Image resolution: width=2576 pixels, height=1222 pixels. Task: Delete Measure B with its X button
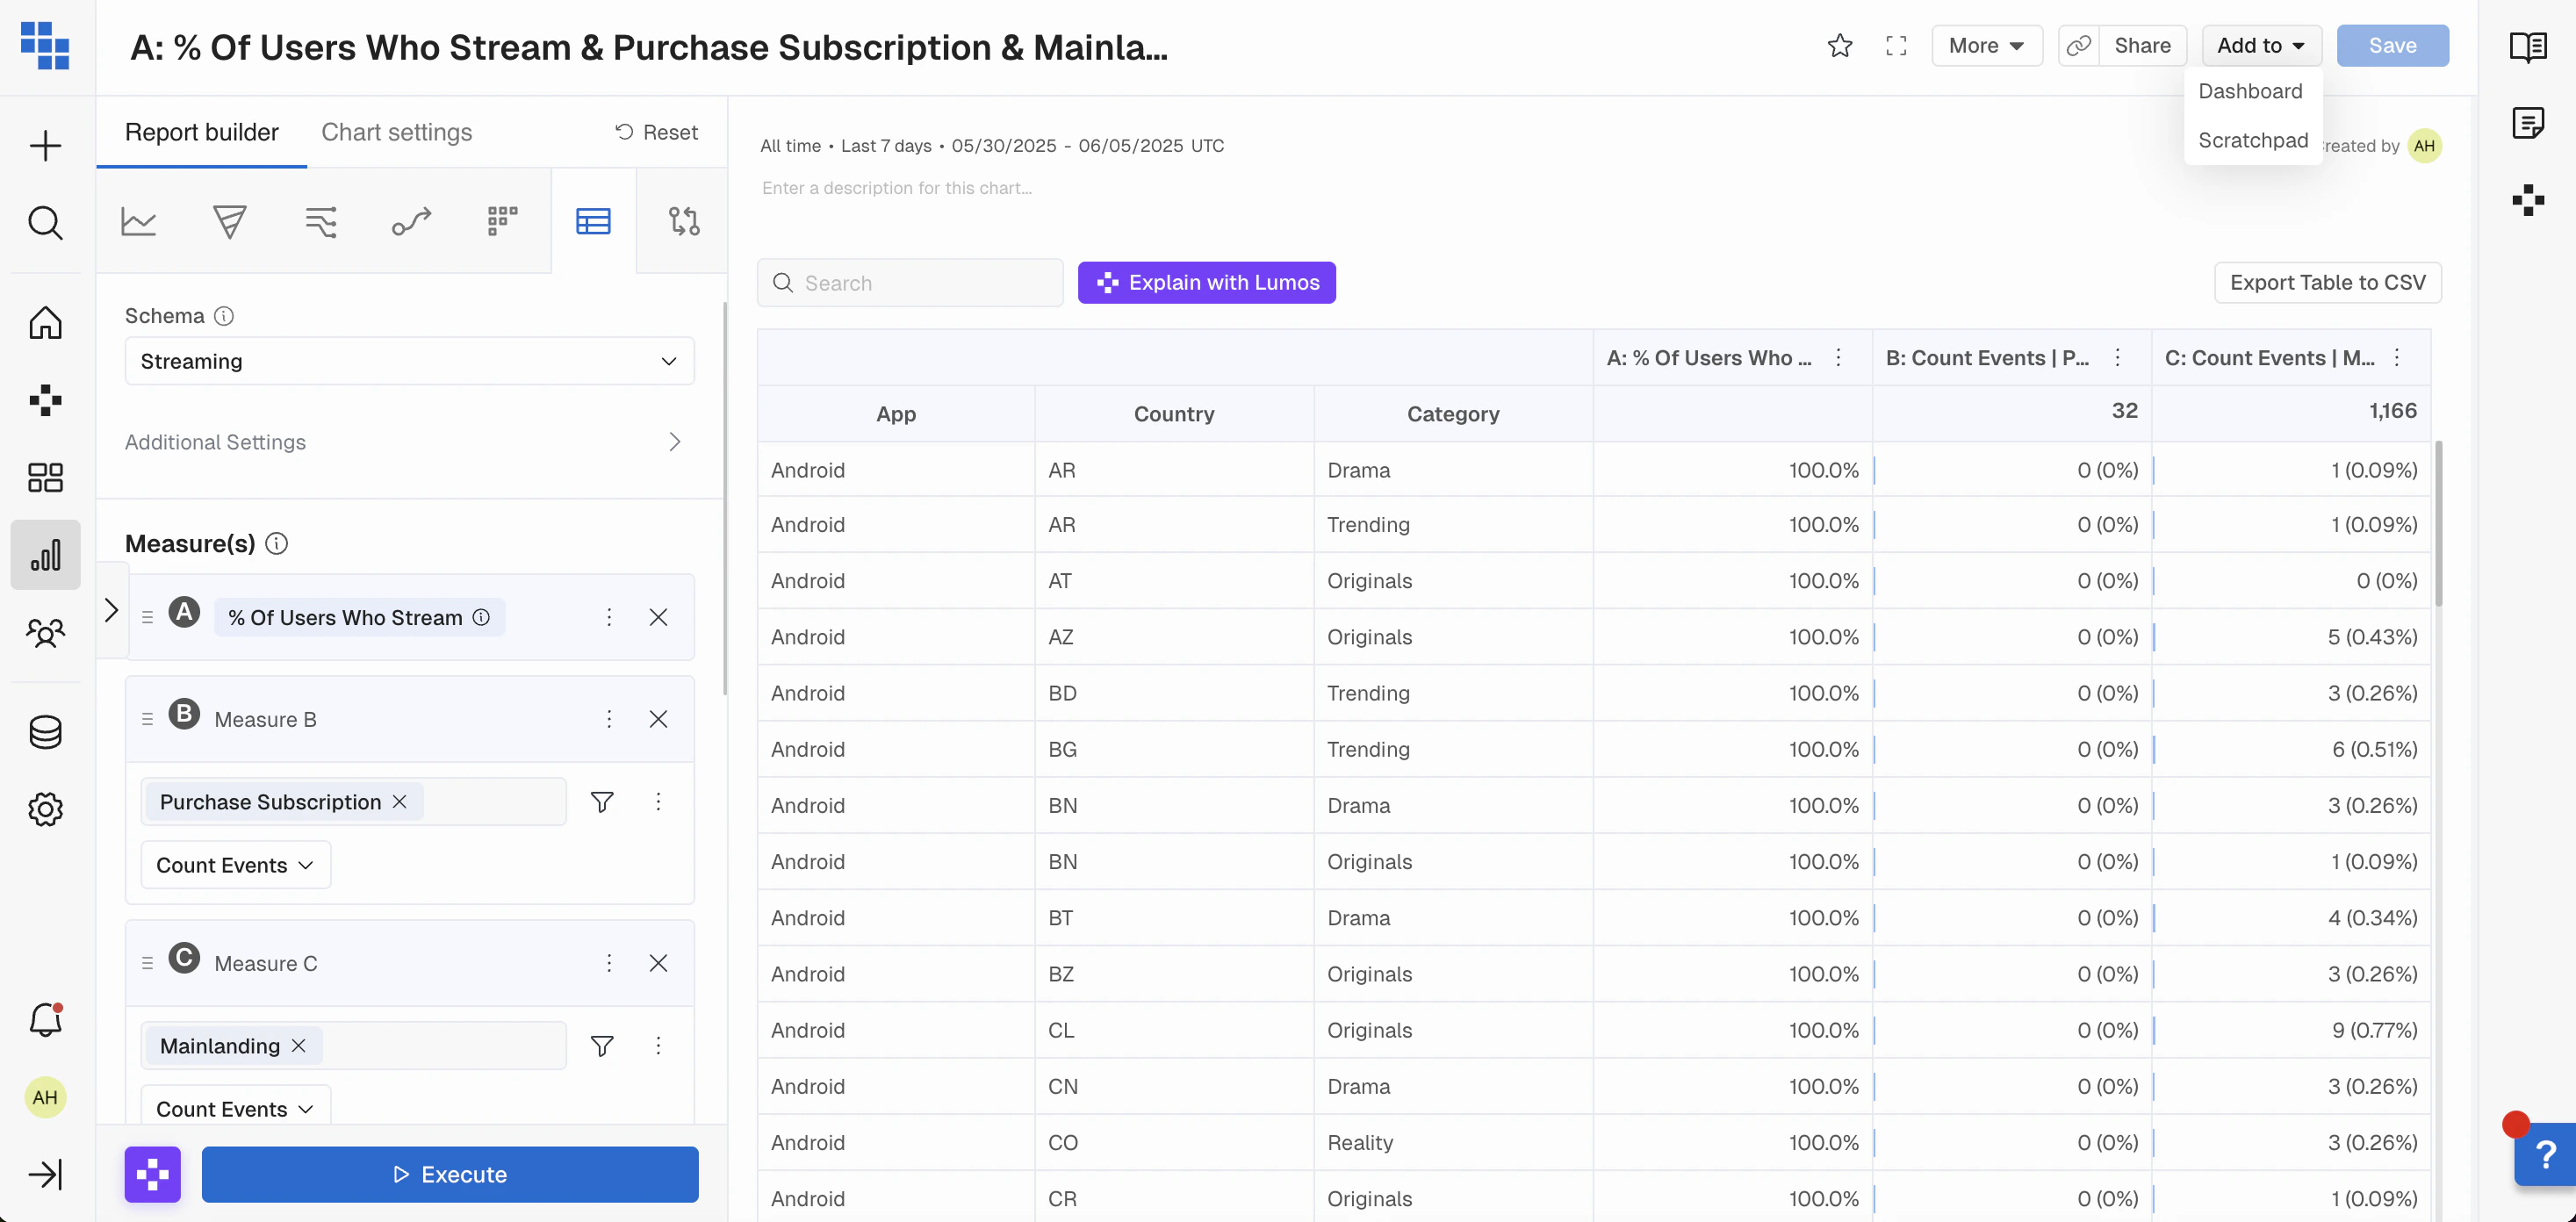(658, 719)
